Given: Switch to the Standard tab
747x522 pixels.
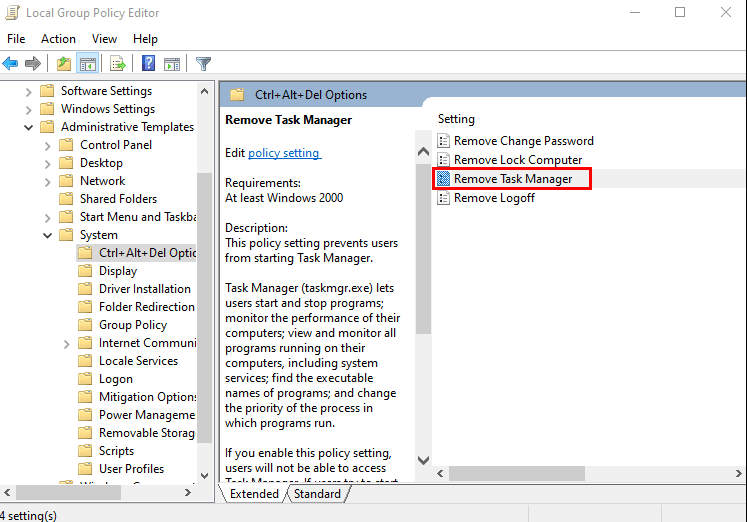Looking at the screenshot, I should (x=317, y=494).
